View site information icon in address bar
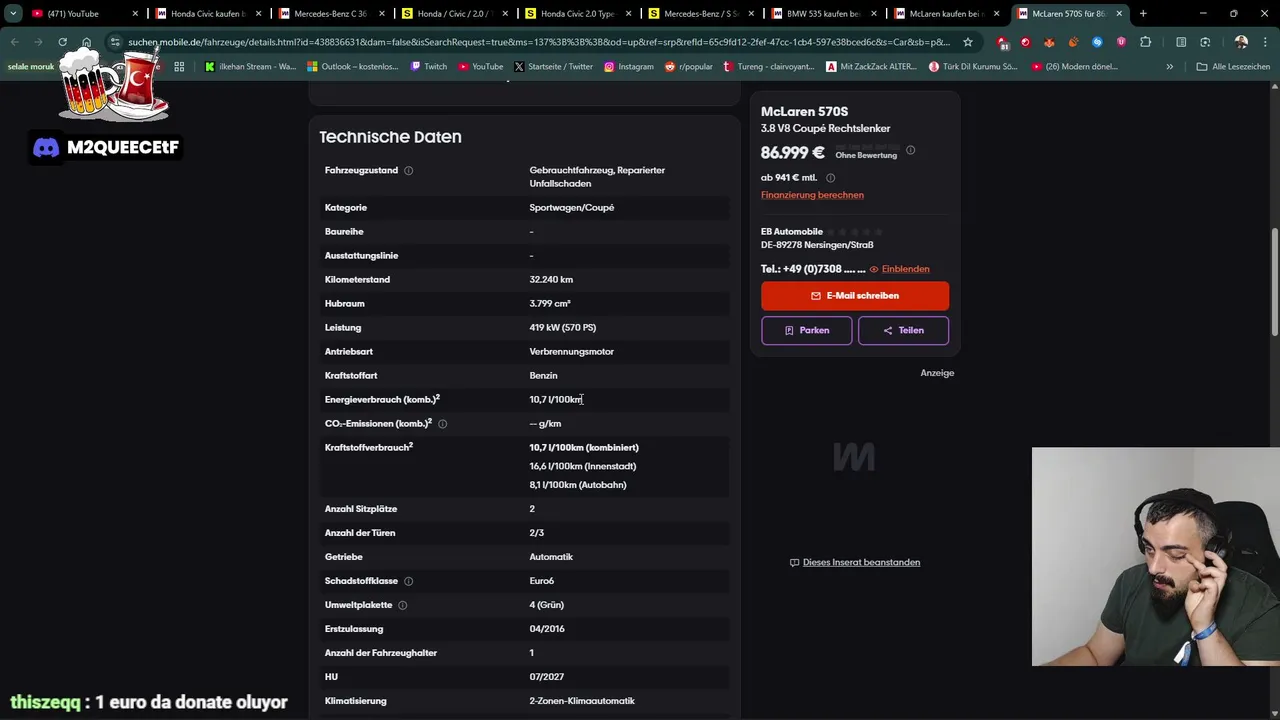This screenshot has width=1280, height=720. 115,42
